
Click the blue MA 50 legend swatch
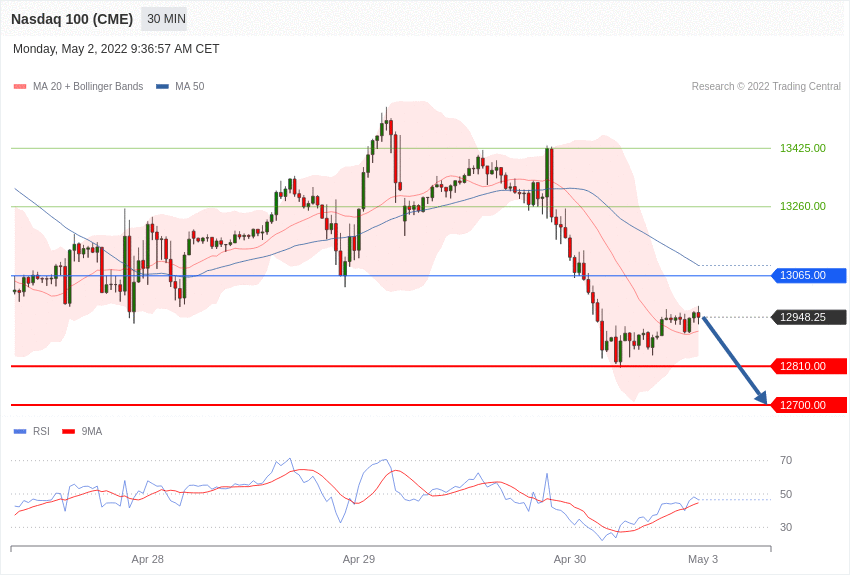(163, 87)
